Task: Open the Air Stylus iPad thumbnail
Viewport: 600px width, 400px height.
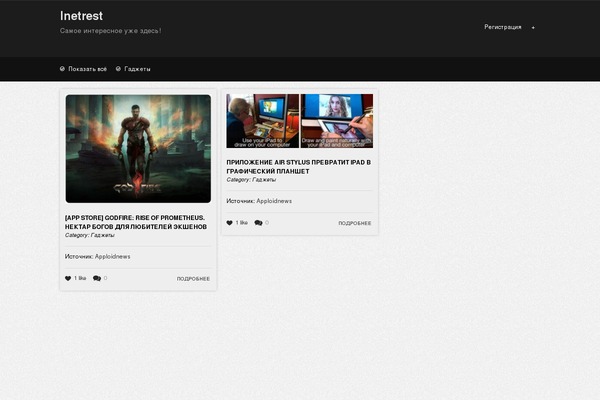Action: 300,121
